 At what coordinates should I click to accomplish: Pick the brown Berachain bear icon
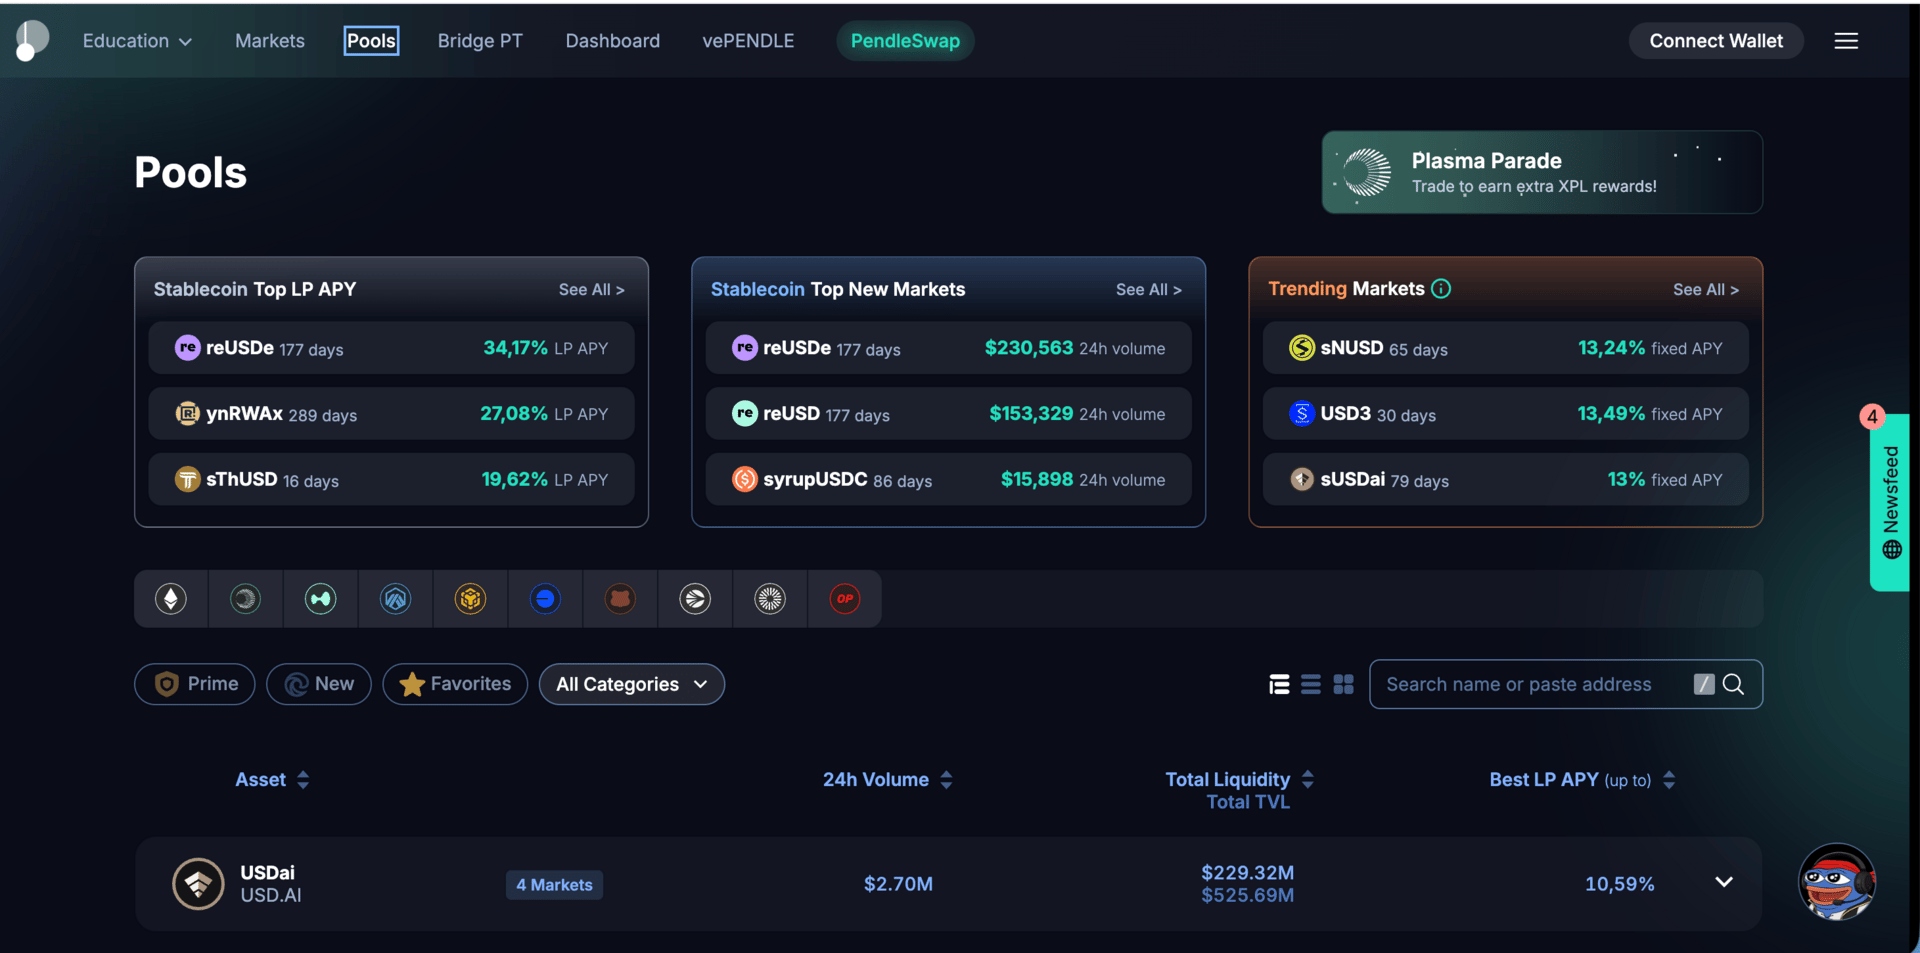(x=620, y=599)
